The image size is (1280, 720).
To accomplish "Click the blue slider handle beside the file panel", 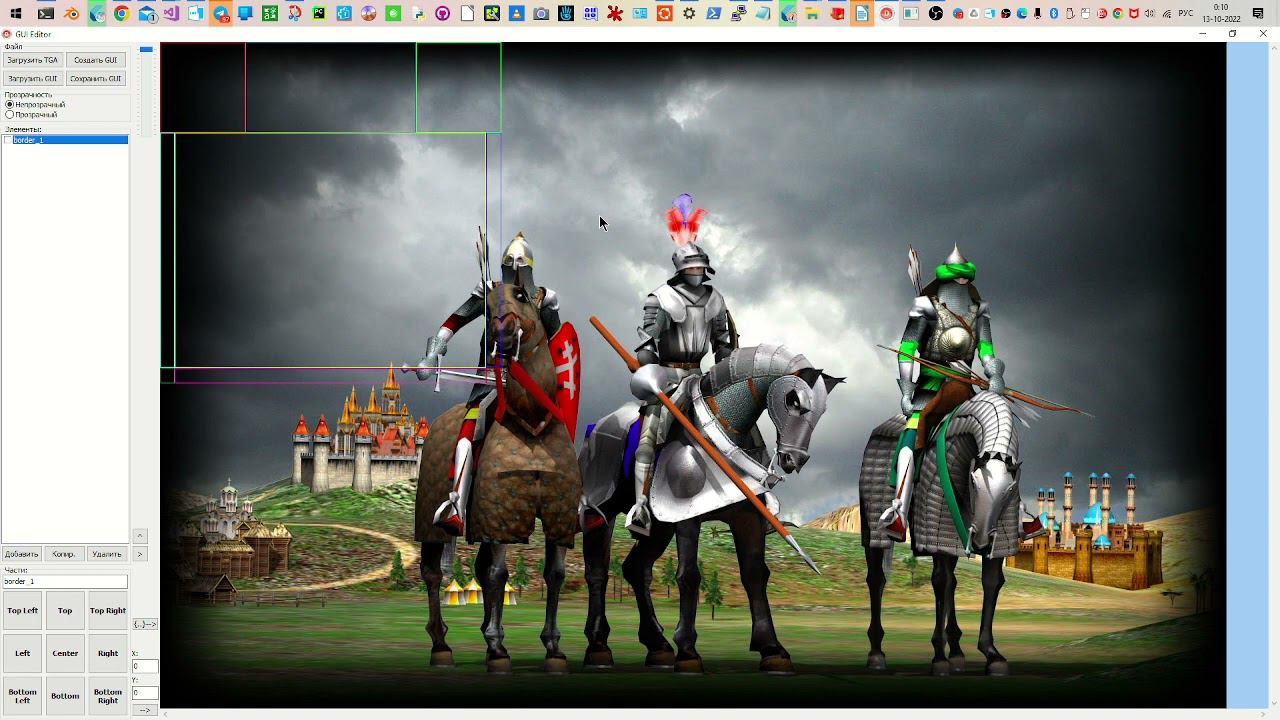I will tap(146, 49).
